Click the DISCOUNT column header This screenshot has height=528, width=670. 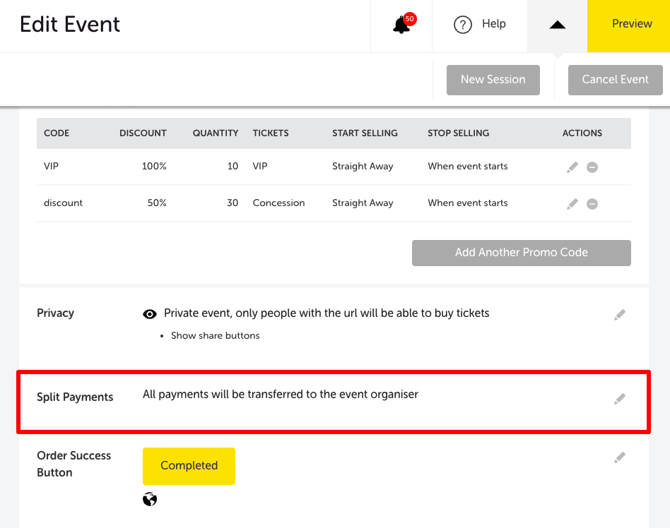[143, 133]
